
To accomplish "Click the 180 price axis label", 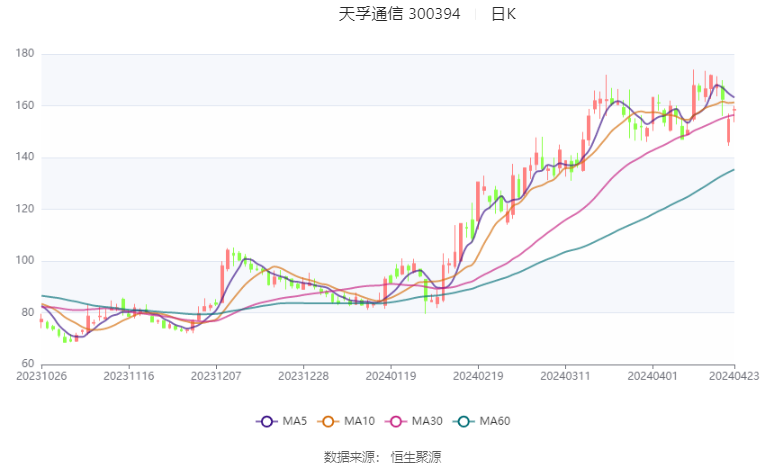I will 25,53.
